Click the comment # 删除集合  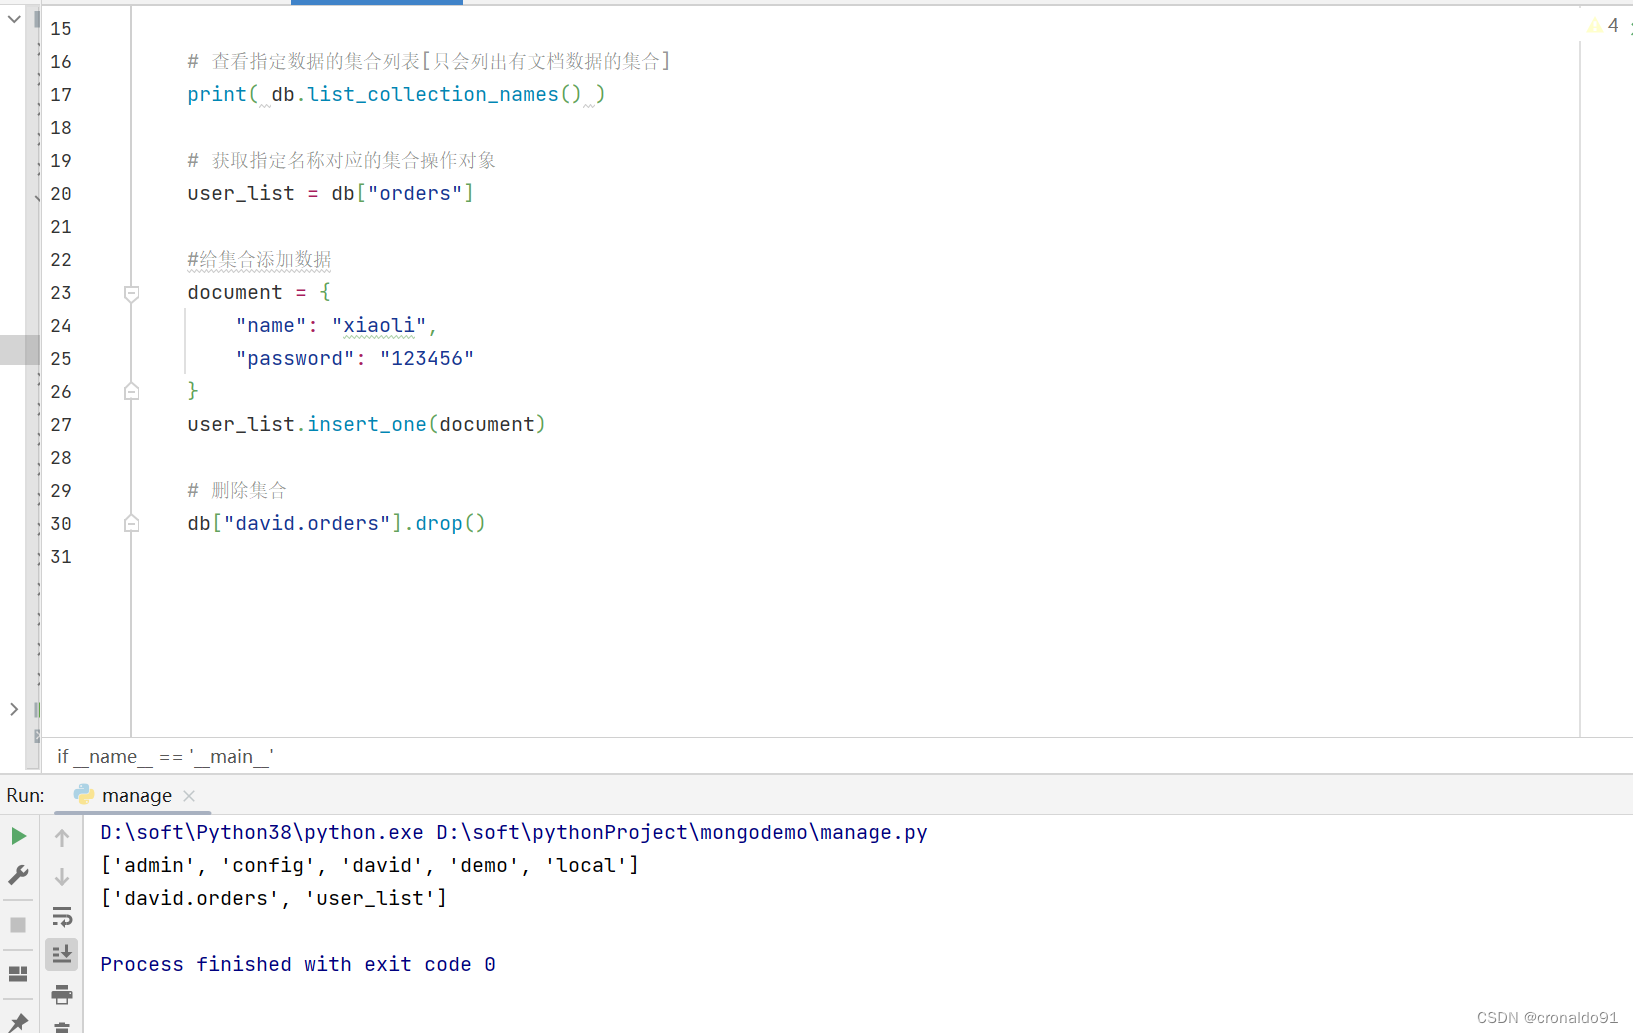[x=237, y=490]
